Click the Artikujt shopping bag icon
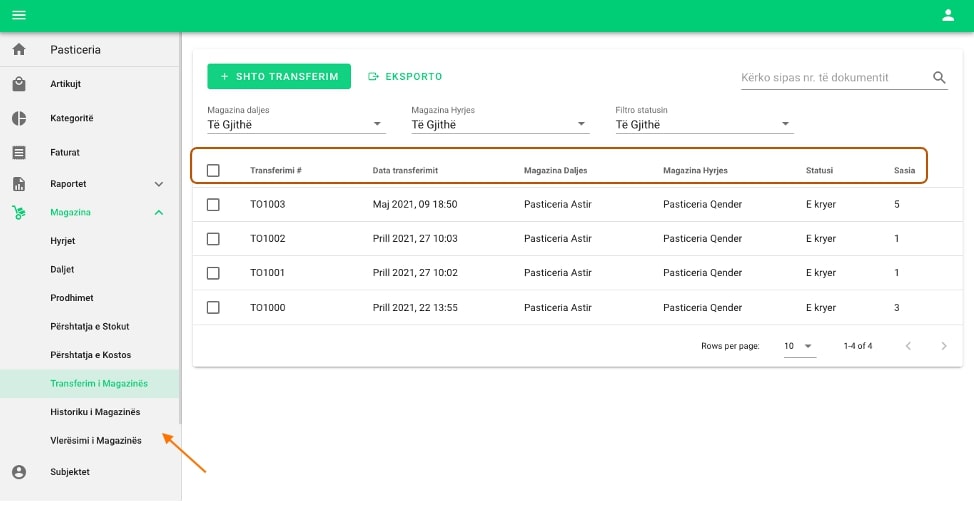The image size is (974, 528). pyautogui.click(x=18, y=84)
